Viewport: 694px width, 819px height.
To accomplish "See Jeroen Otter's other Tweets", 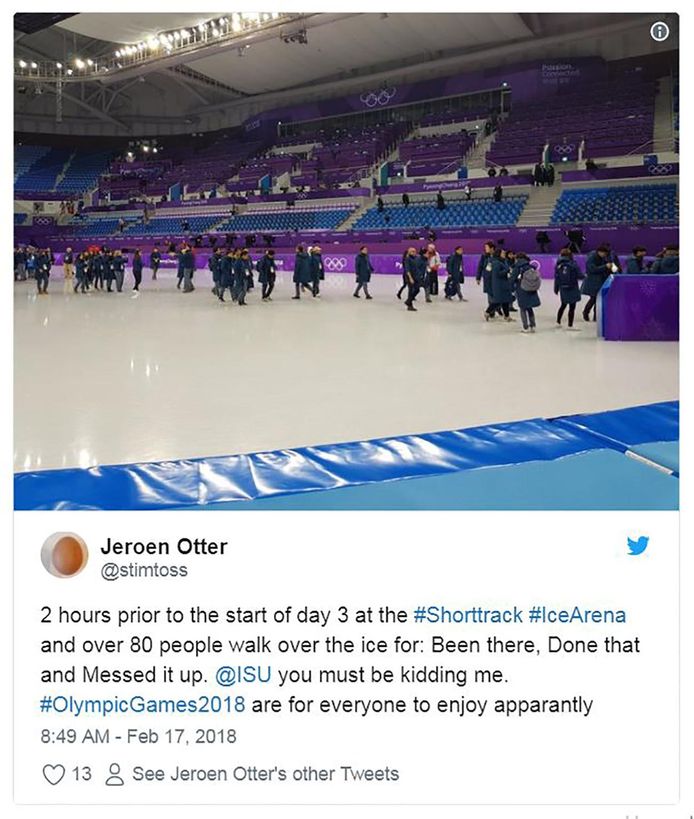I will (x=265, y=774).
